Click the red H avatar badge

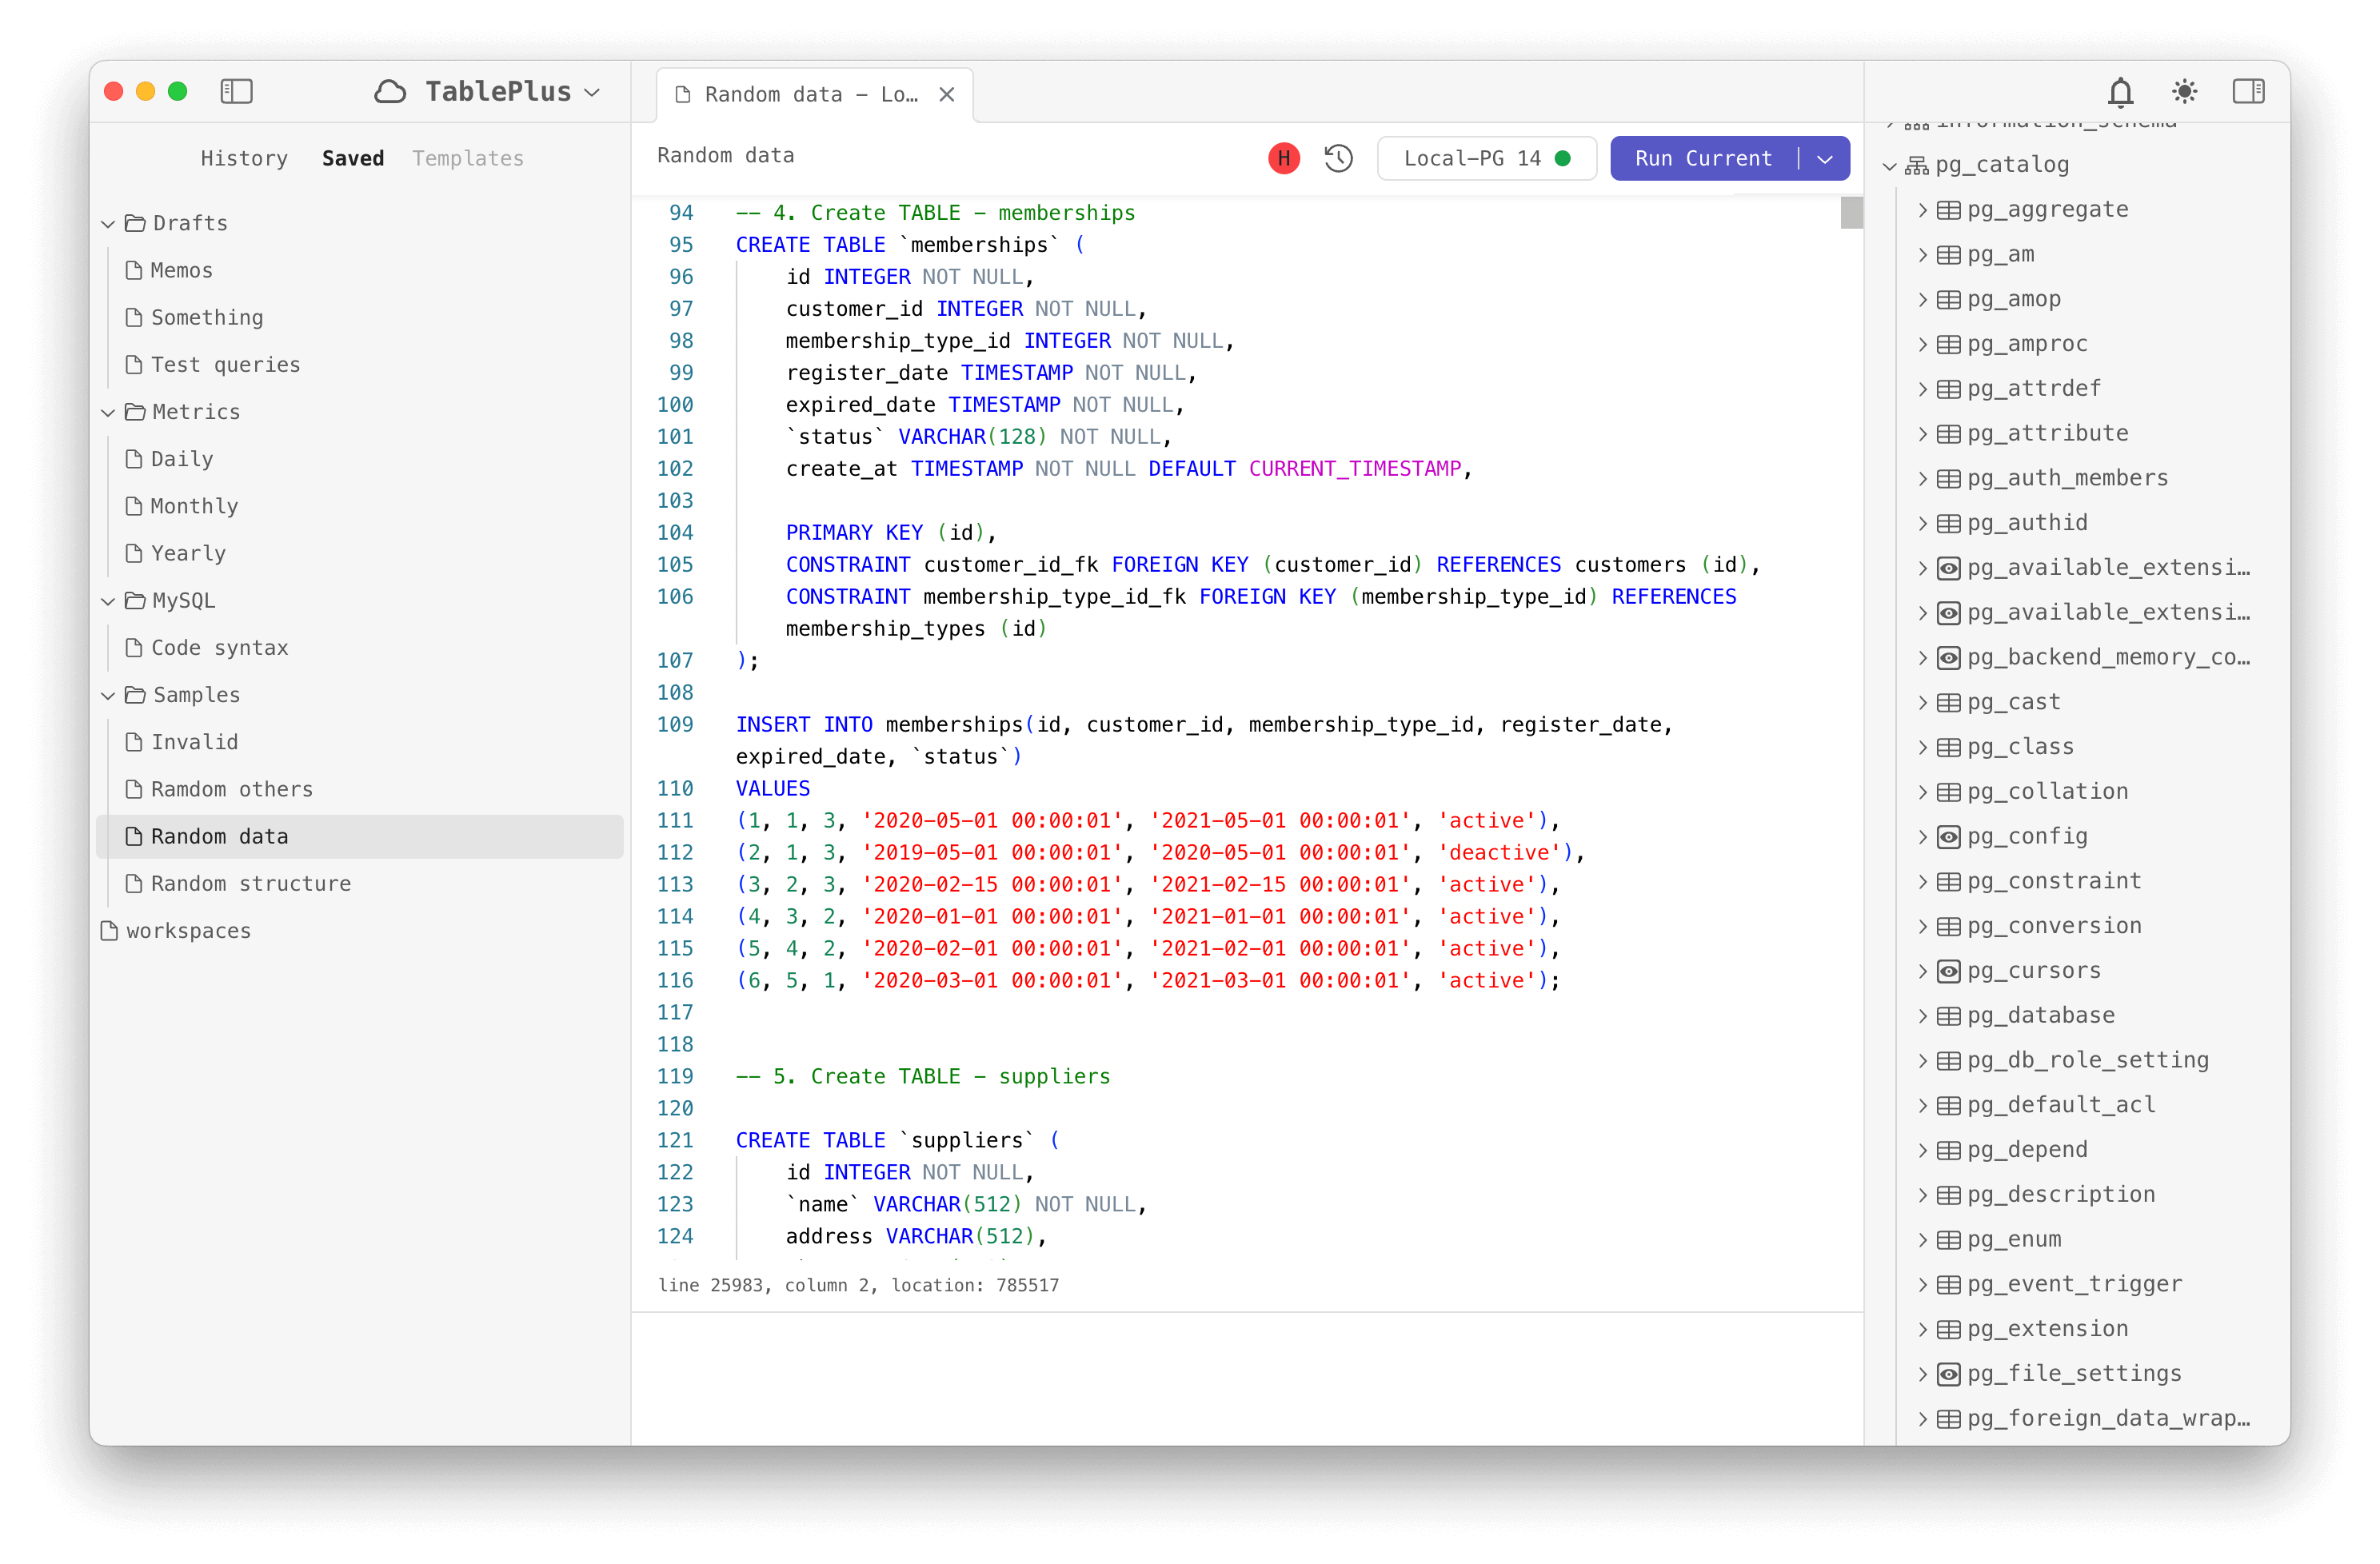[x=1283, y=158]
